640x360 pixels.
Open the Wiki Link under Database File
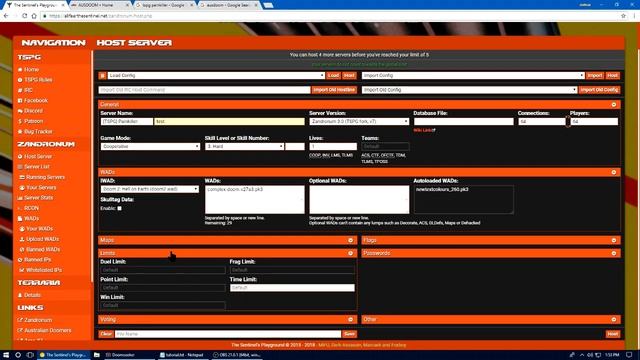pyautogui.click(x=424, y=130)
